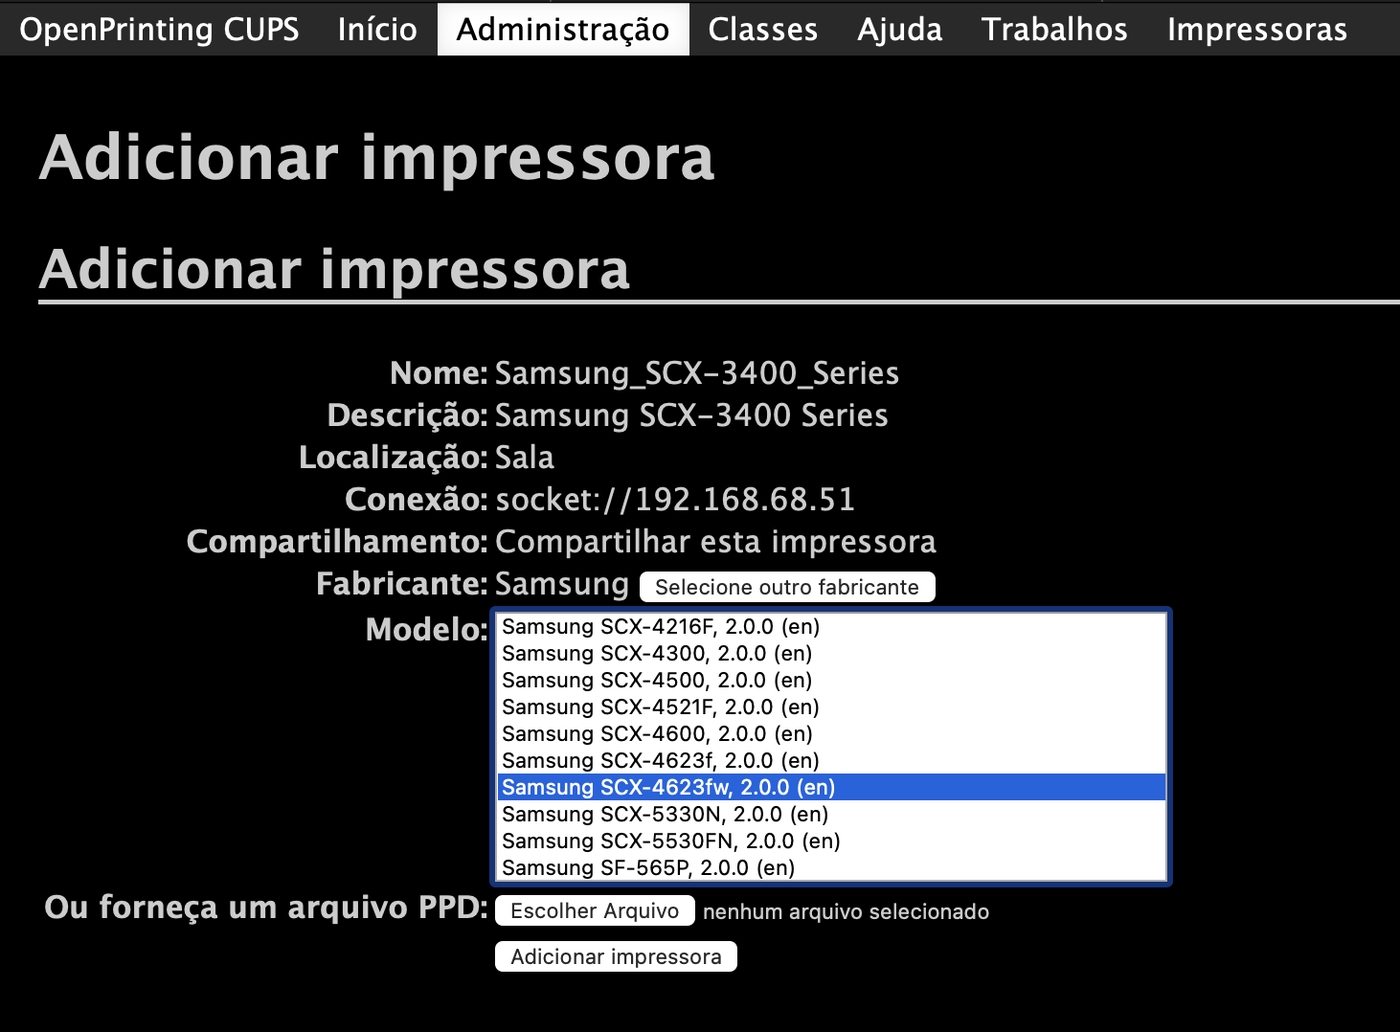Open the Impressoras tab
This screenshot has height=1032, width=1400.
1256,29
